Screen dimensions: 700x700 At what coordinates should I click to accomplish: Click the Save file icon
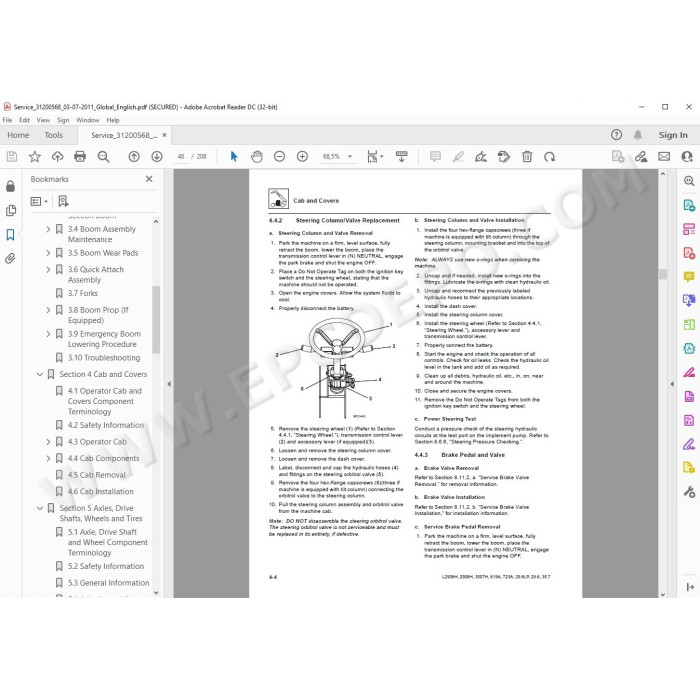tap(12, 157)
